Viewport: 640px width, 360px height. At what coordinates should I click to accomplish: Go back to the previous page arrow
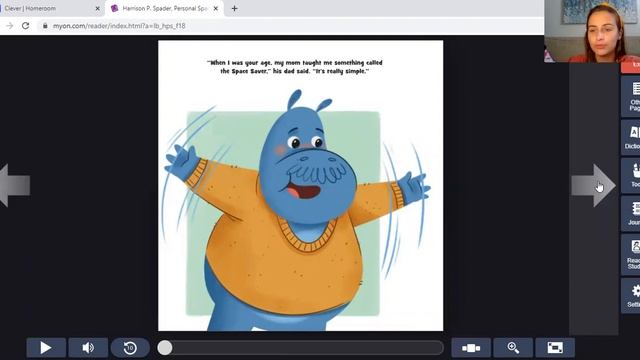click(x=15, y=186)
